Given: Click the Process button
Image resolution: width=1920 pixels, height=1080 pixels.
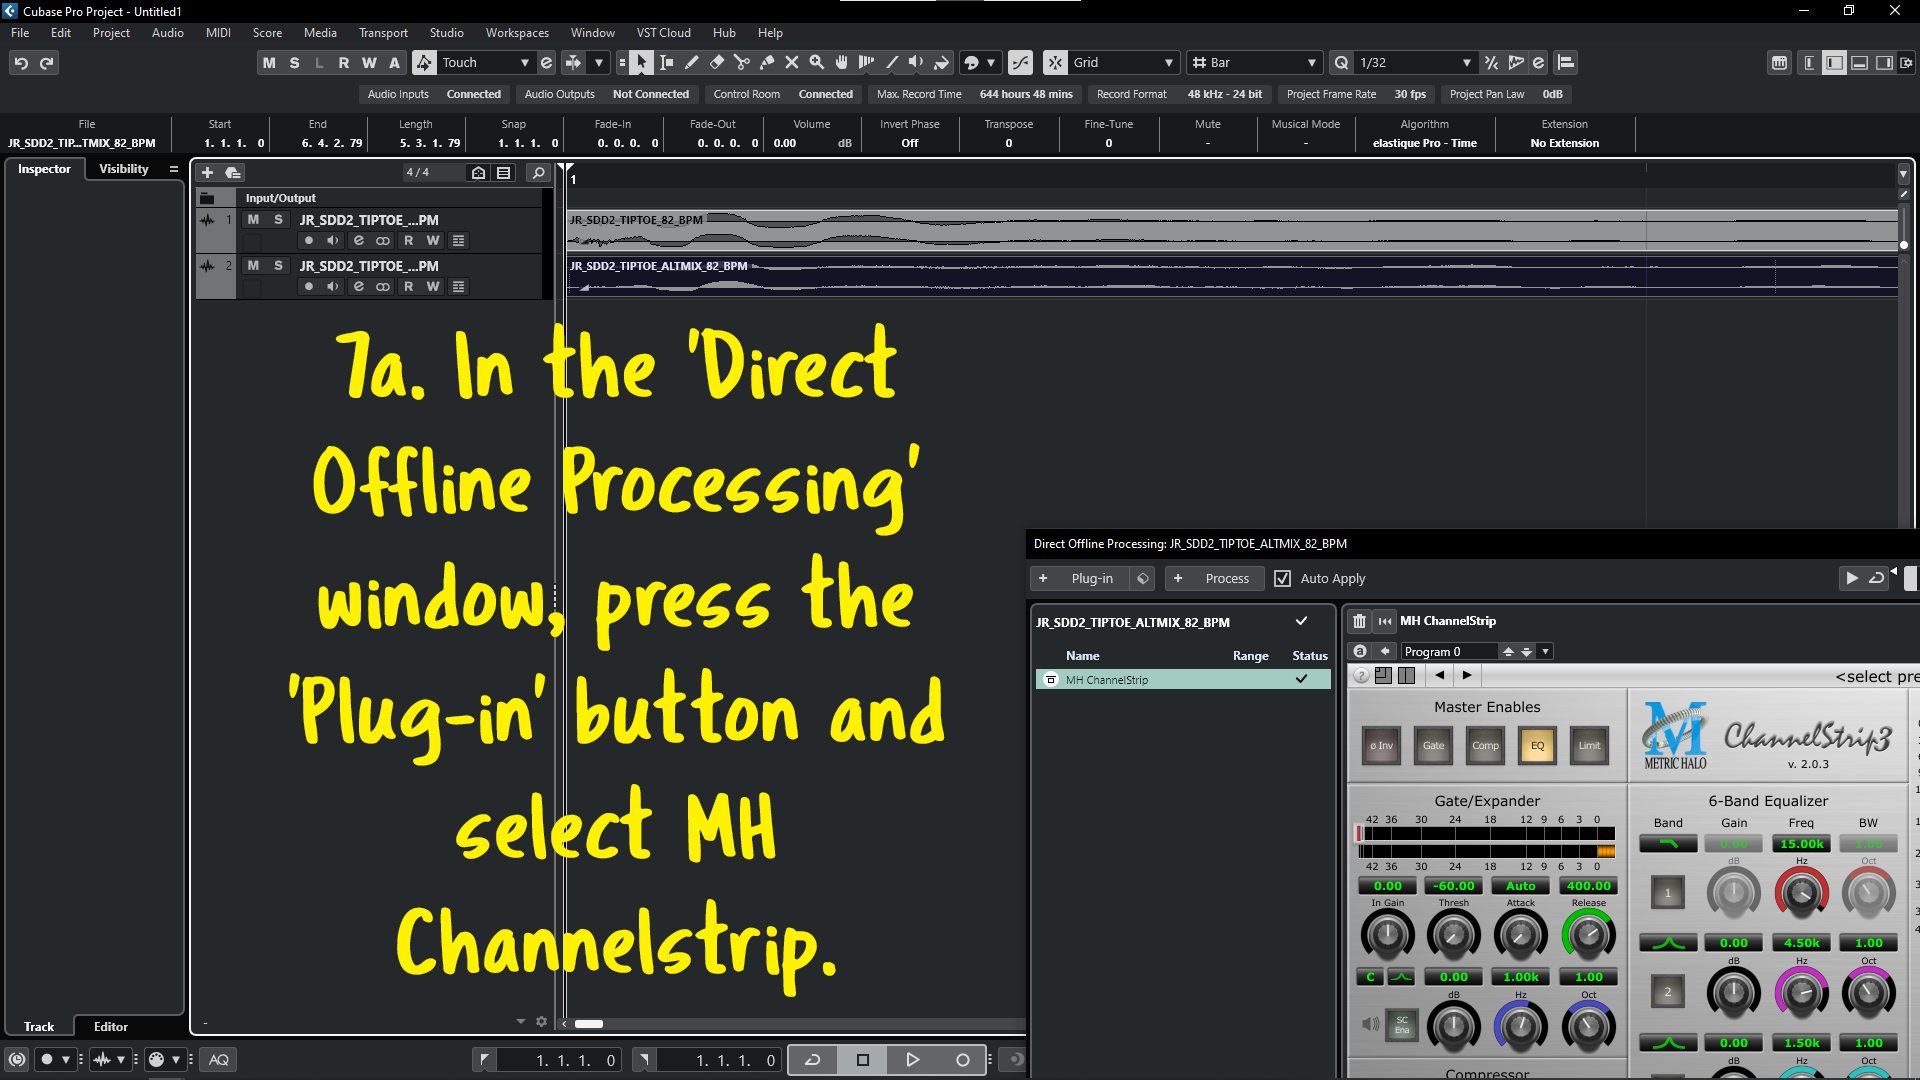Looking at the screenshot, I should (1214, 578).
